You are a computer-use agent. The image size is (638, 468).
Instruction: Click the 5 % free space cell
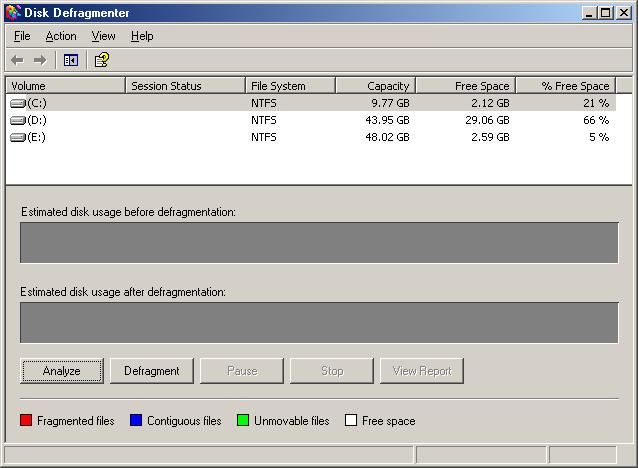tap(599, 138)
